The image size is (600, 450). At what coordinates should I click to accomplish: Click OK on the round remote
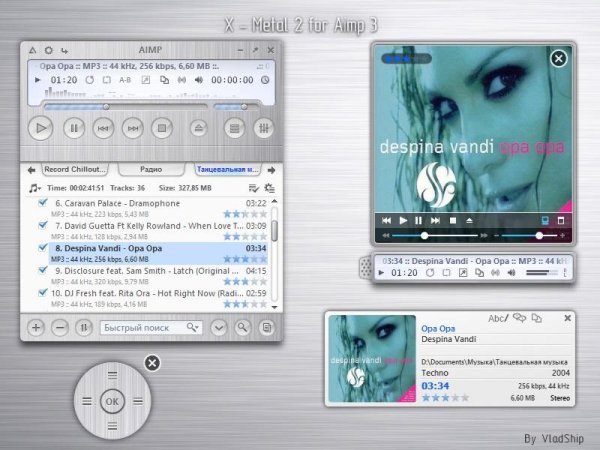pyautogui.click(x=112, y=401)
